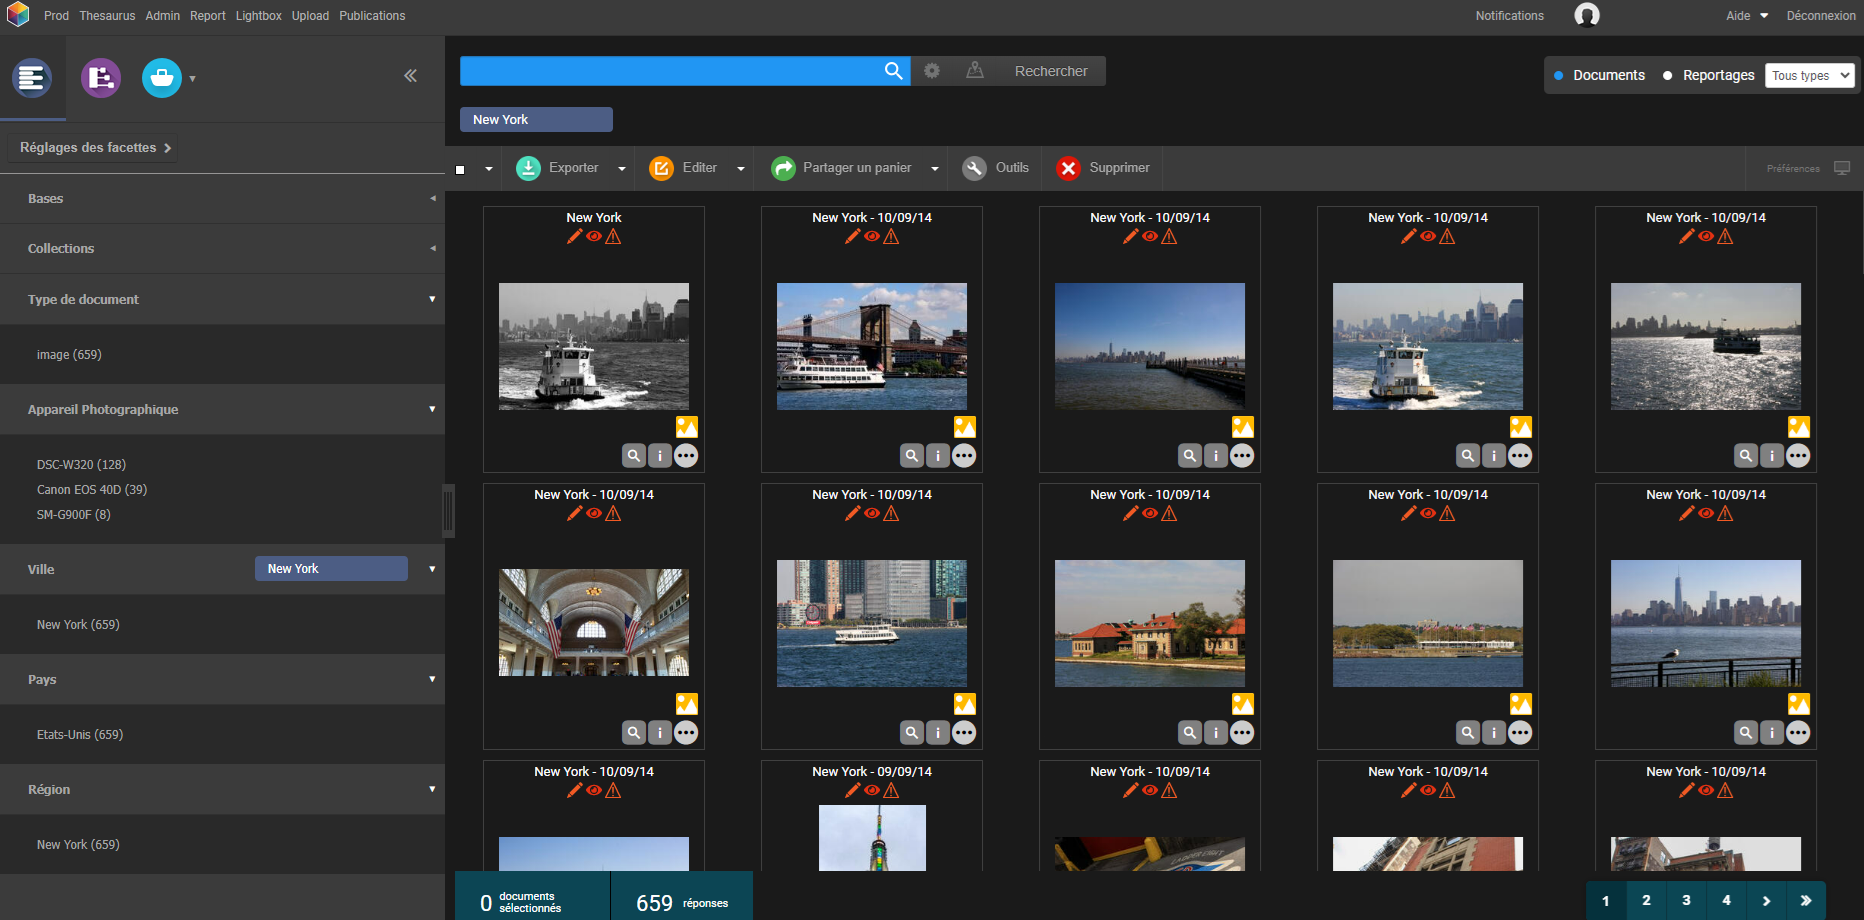Click the red Supprimer delete icon
1864x920 pixels.
click(1068, 168)
